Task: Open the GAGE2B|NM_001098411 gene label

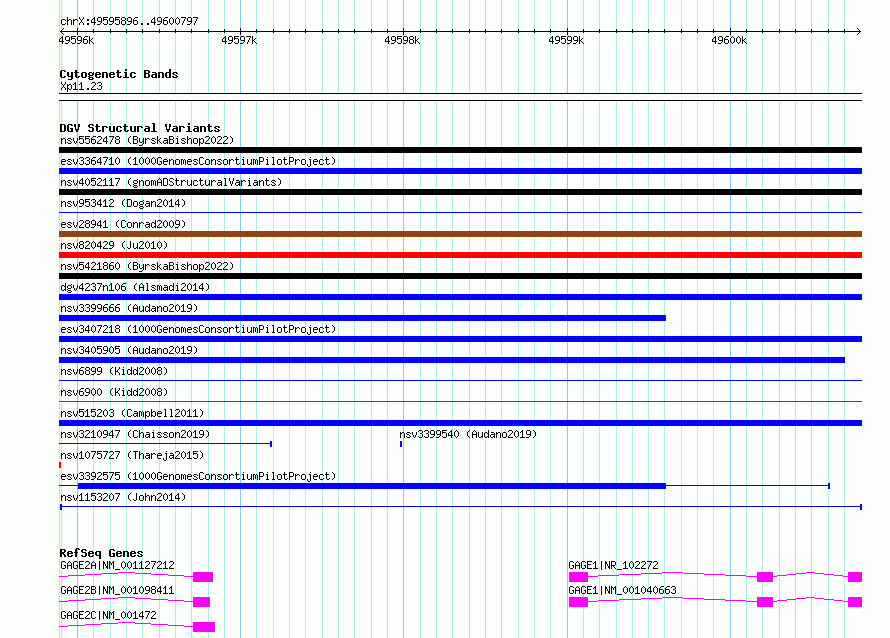Action: [117, 590]
